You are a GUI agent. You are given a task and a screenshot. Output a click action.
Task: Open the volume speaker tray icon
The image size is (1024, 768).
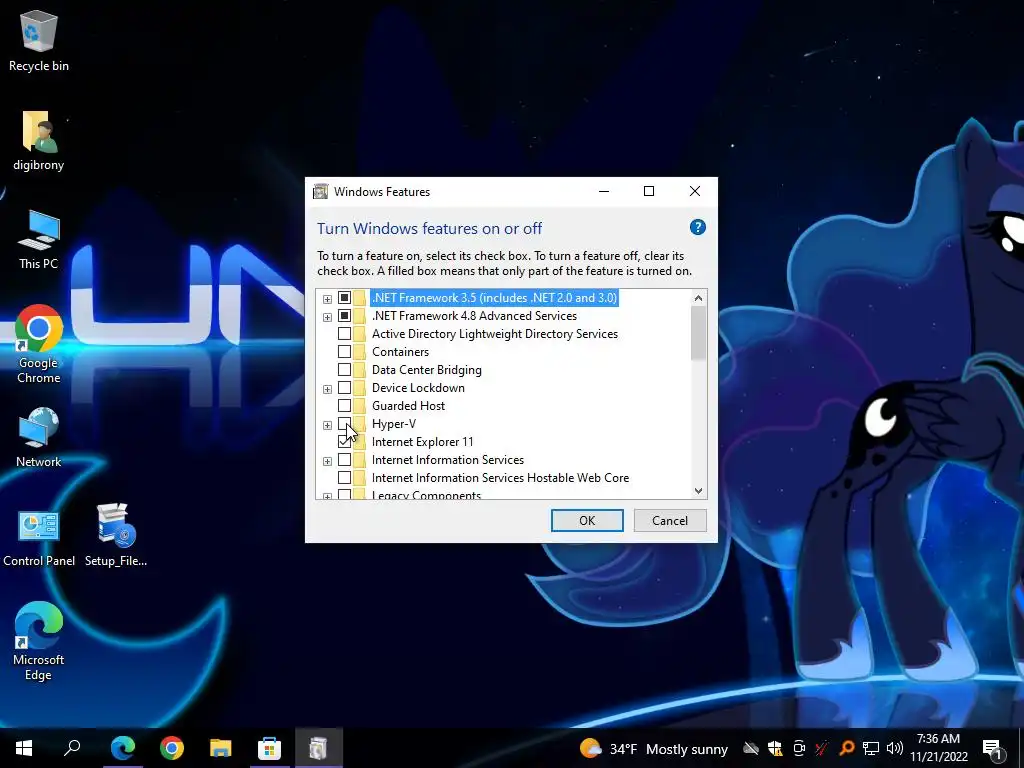pos(894,748)
